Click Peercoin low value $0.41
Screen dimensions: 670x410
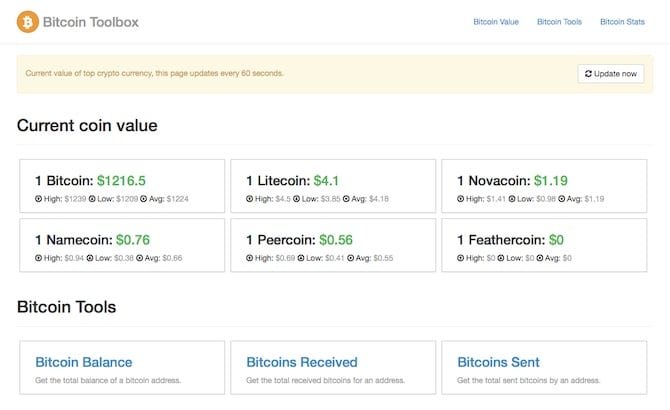pyautogui.click(x=335, y=258)
